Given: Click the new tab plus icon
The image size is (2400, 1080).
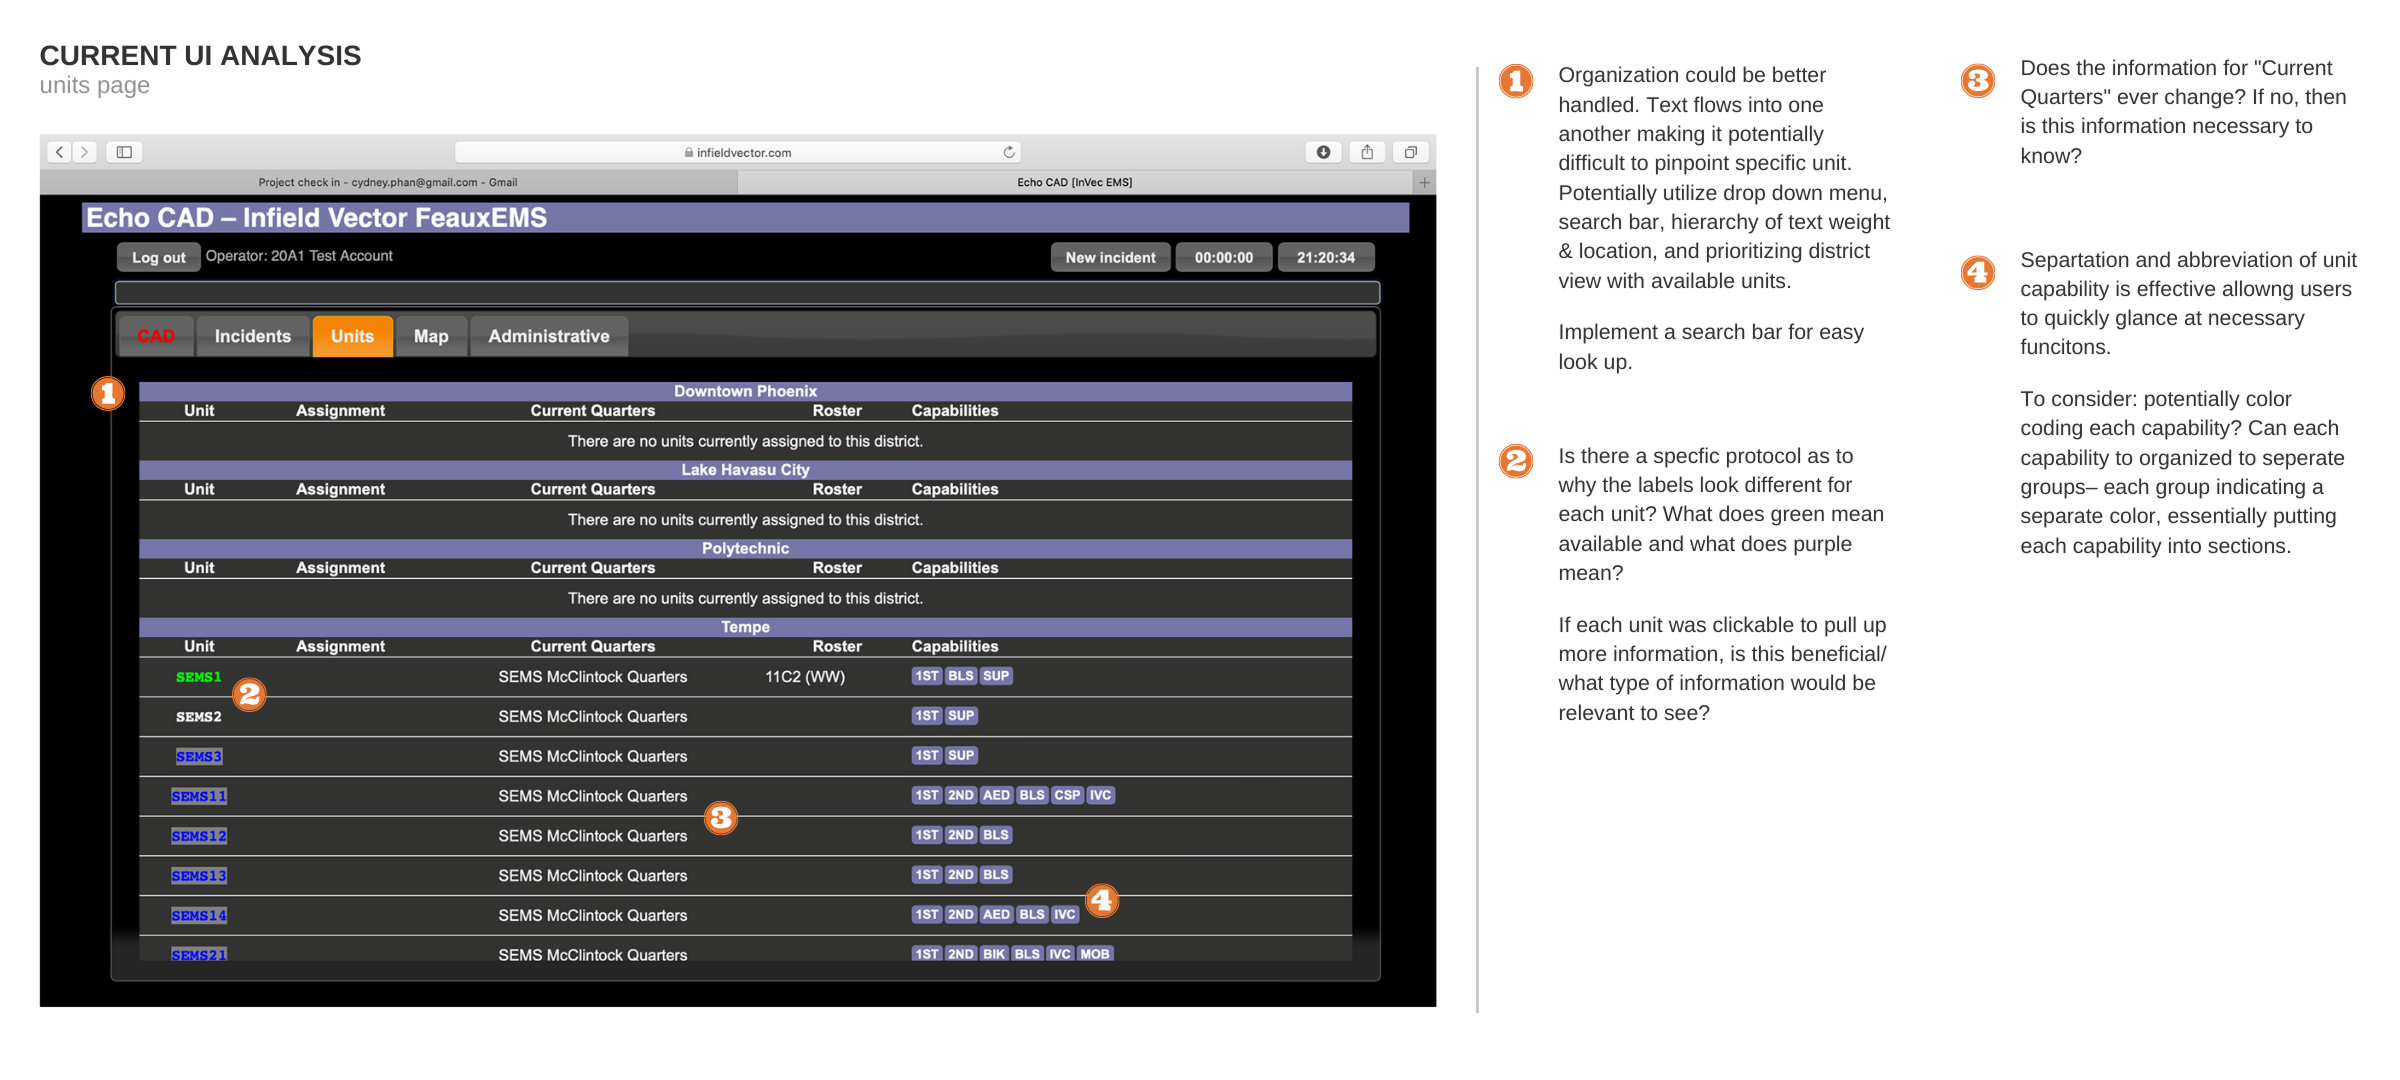Looking at the screenshot, I should tap(1424, 182).
